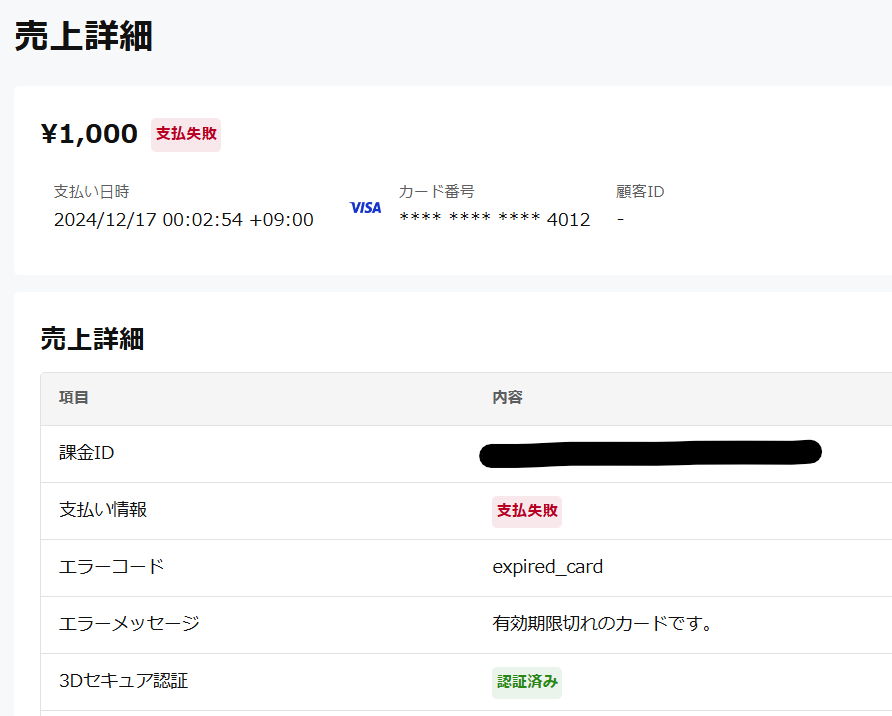Click the VISA card brand icon
This screenshot has width=892, height=716.
(x=364, y=208)
